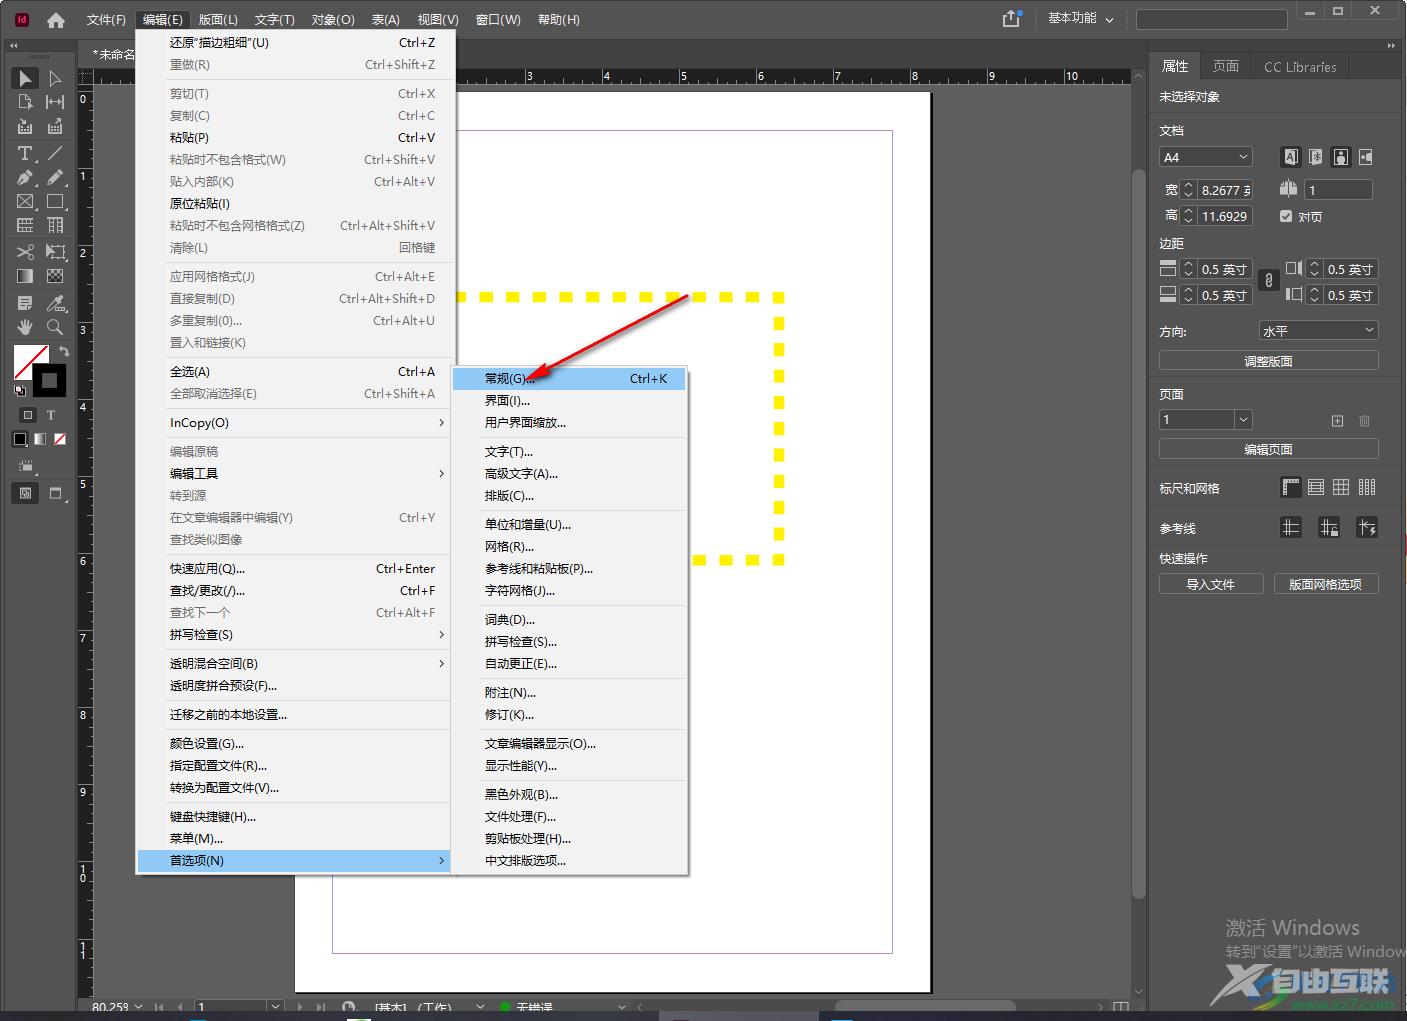Click the share document icon
Viewport: 1407px width, 1021px height.
1012,18
